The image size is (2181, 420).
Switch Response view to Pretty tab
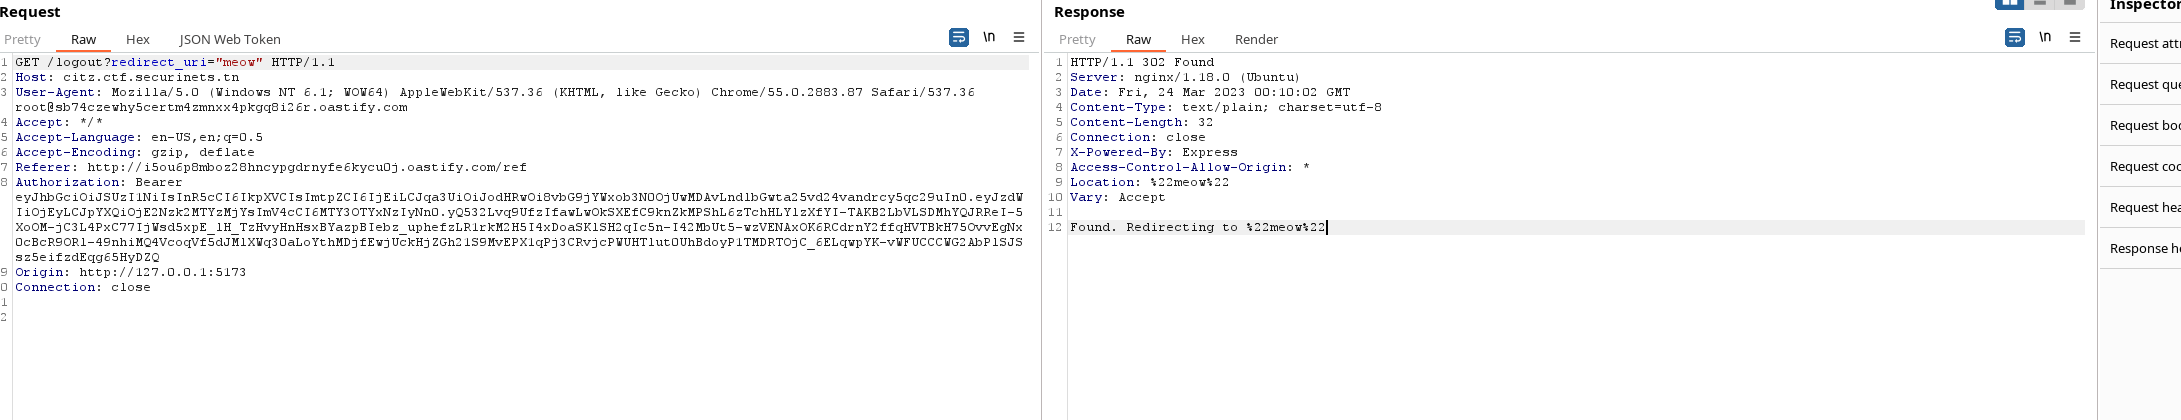[1077, 39]
